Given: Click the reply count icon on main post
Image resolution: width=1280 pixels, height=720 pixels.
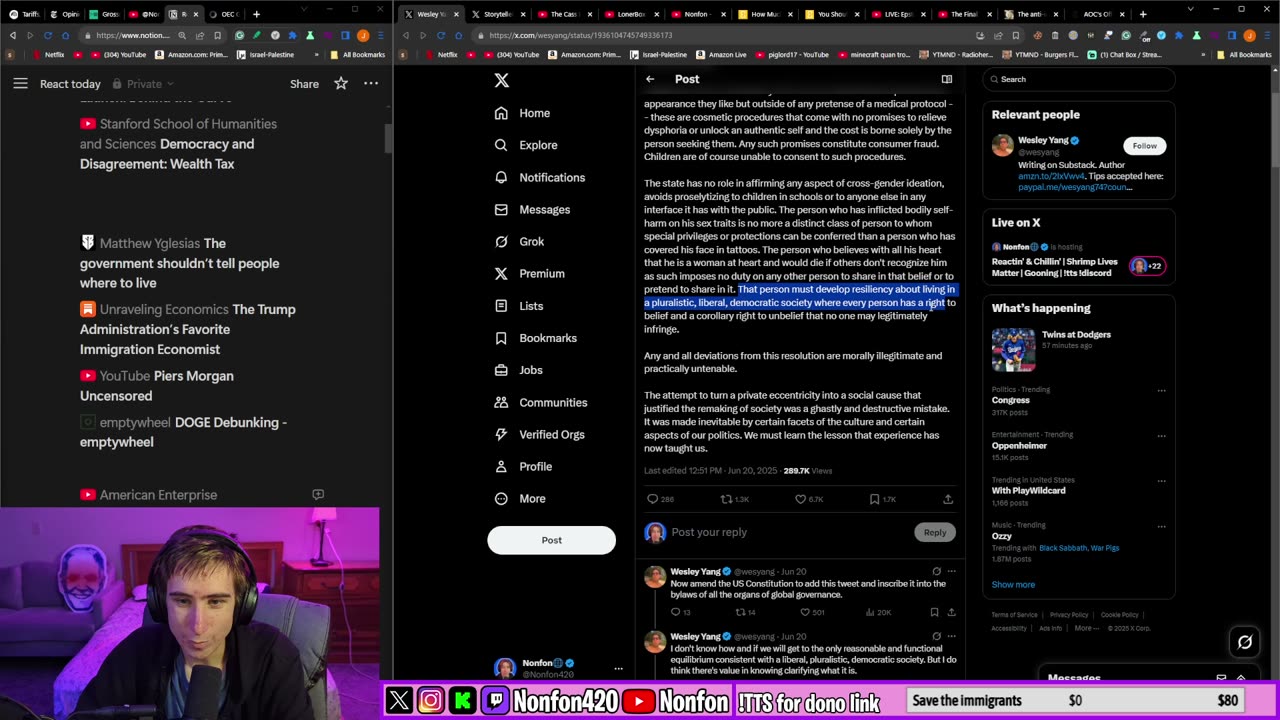Looking at the screenshot, I should 652,499.
